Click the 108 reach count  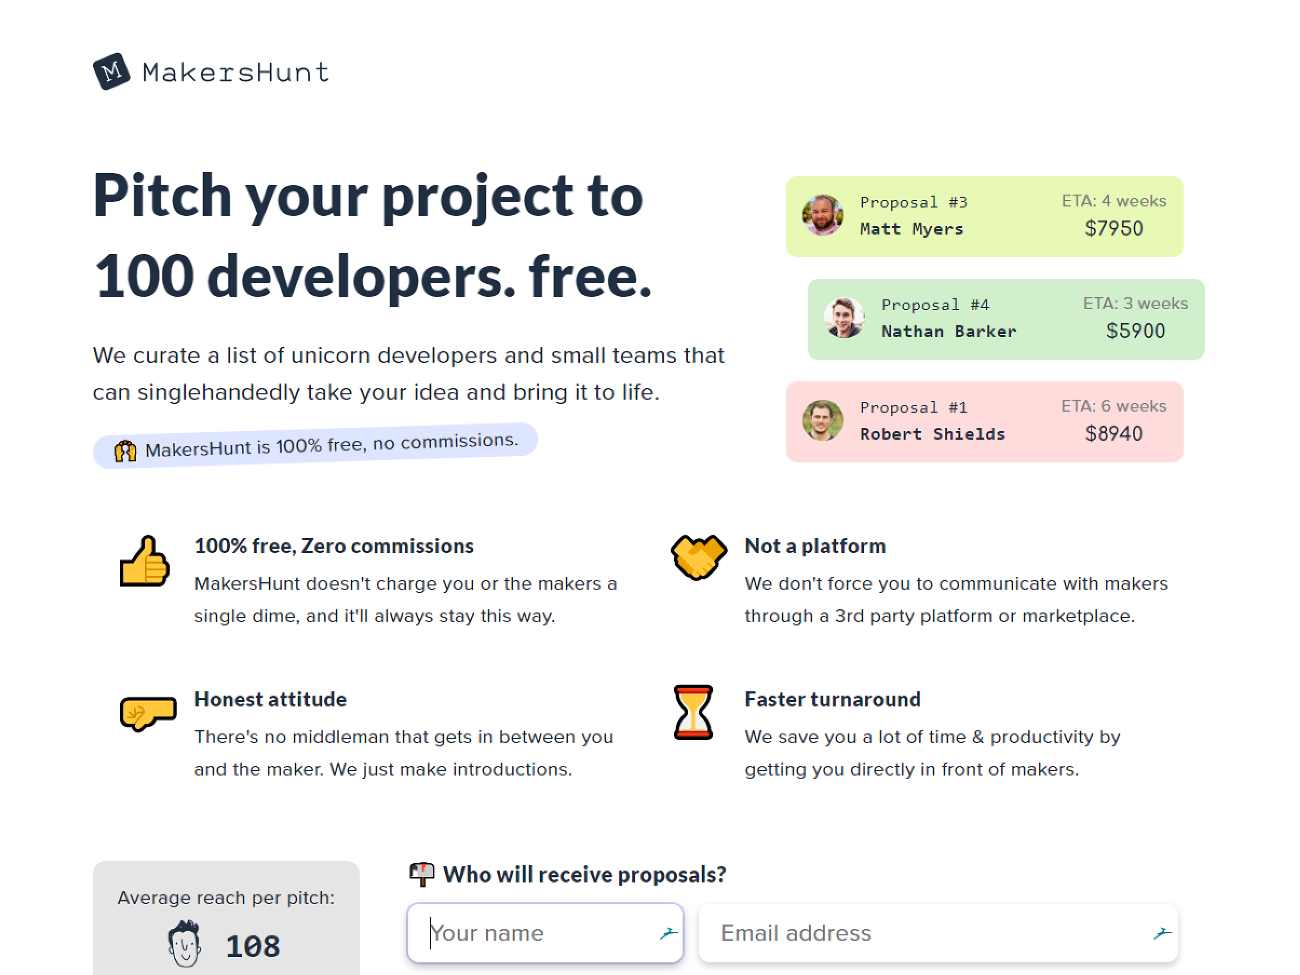tap(253, 946)
